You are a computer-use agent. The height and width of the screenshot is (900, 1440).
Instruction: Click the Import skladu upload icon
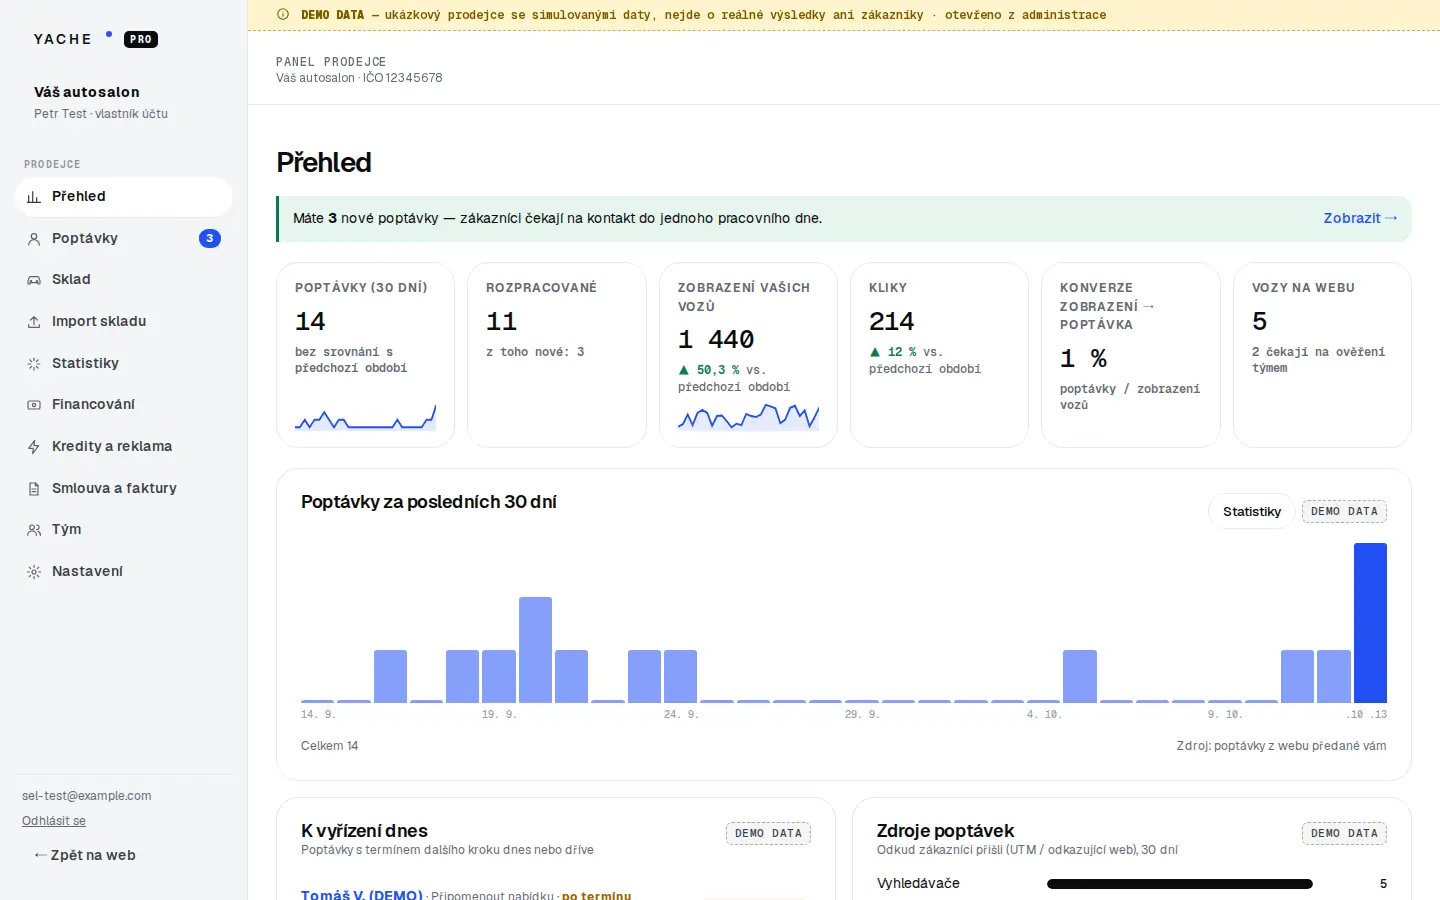[34, 322]
